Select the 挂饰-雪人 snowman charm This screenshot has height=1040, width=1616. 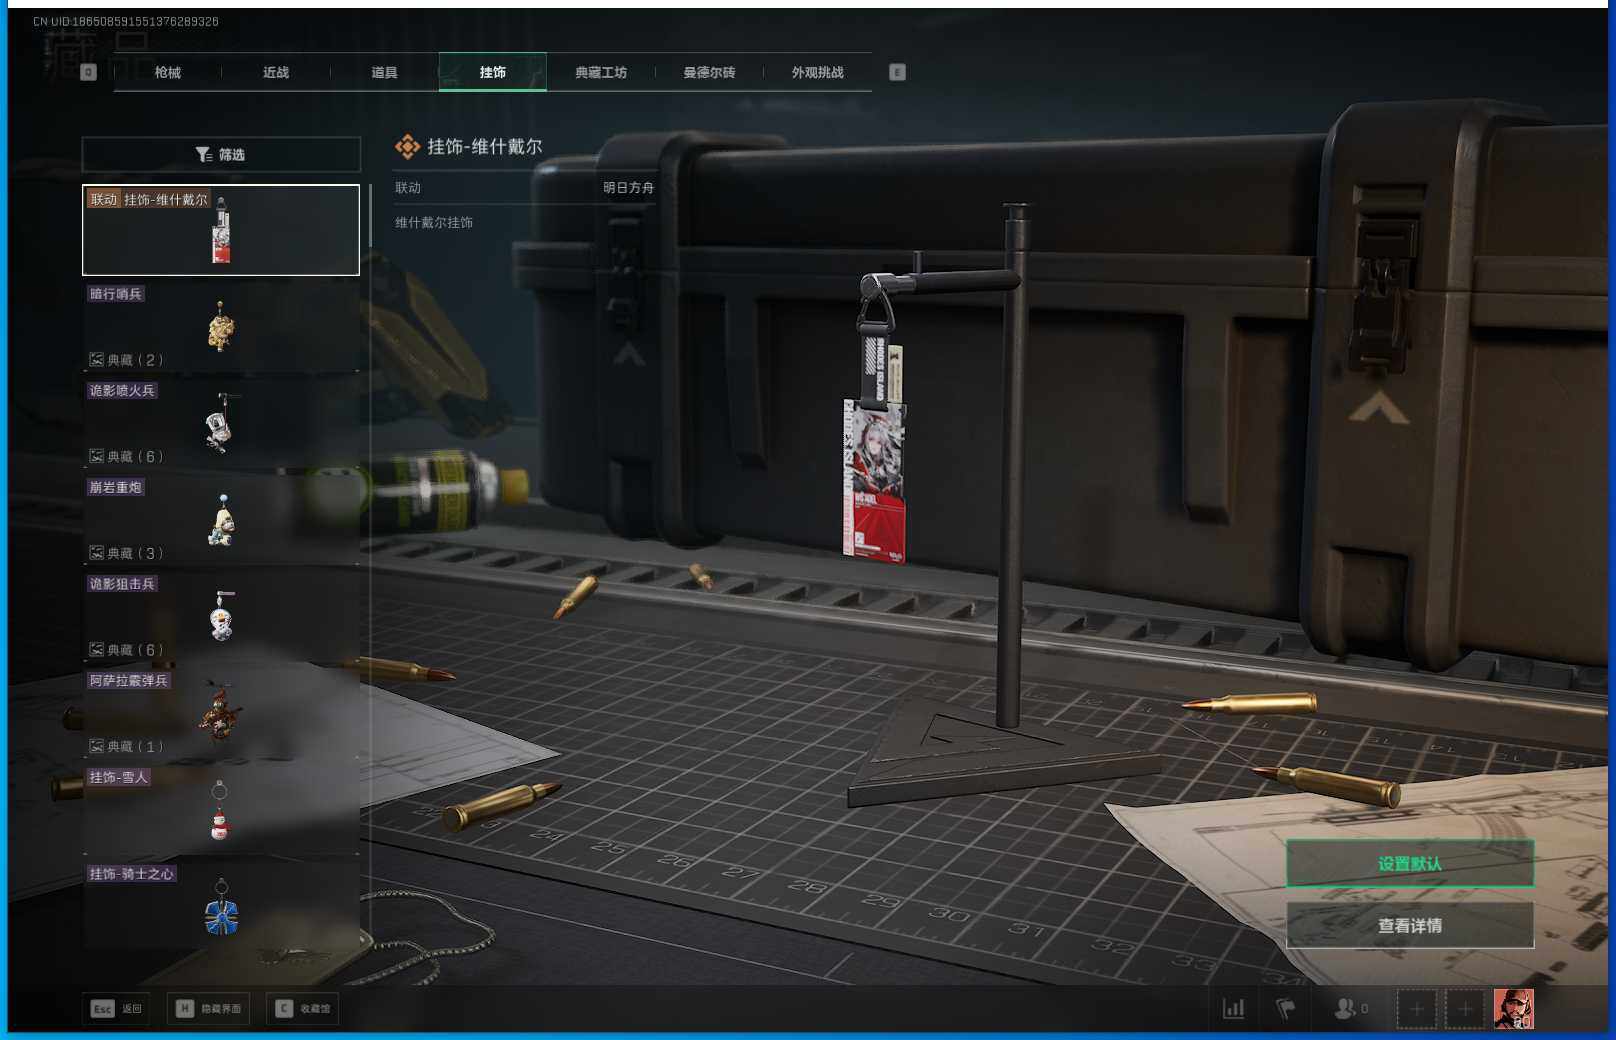pyautogui.click(x=221, y=811)
